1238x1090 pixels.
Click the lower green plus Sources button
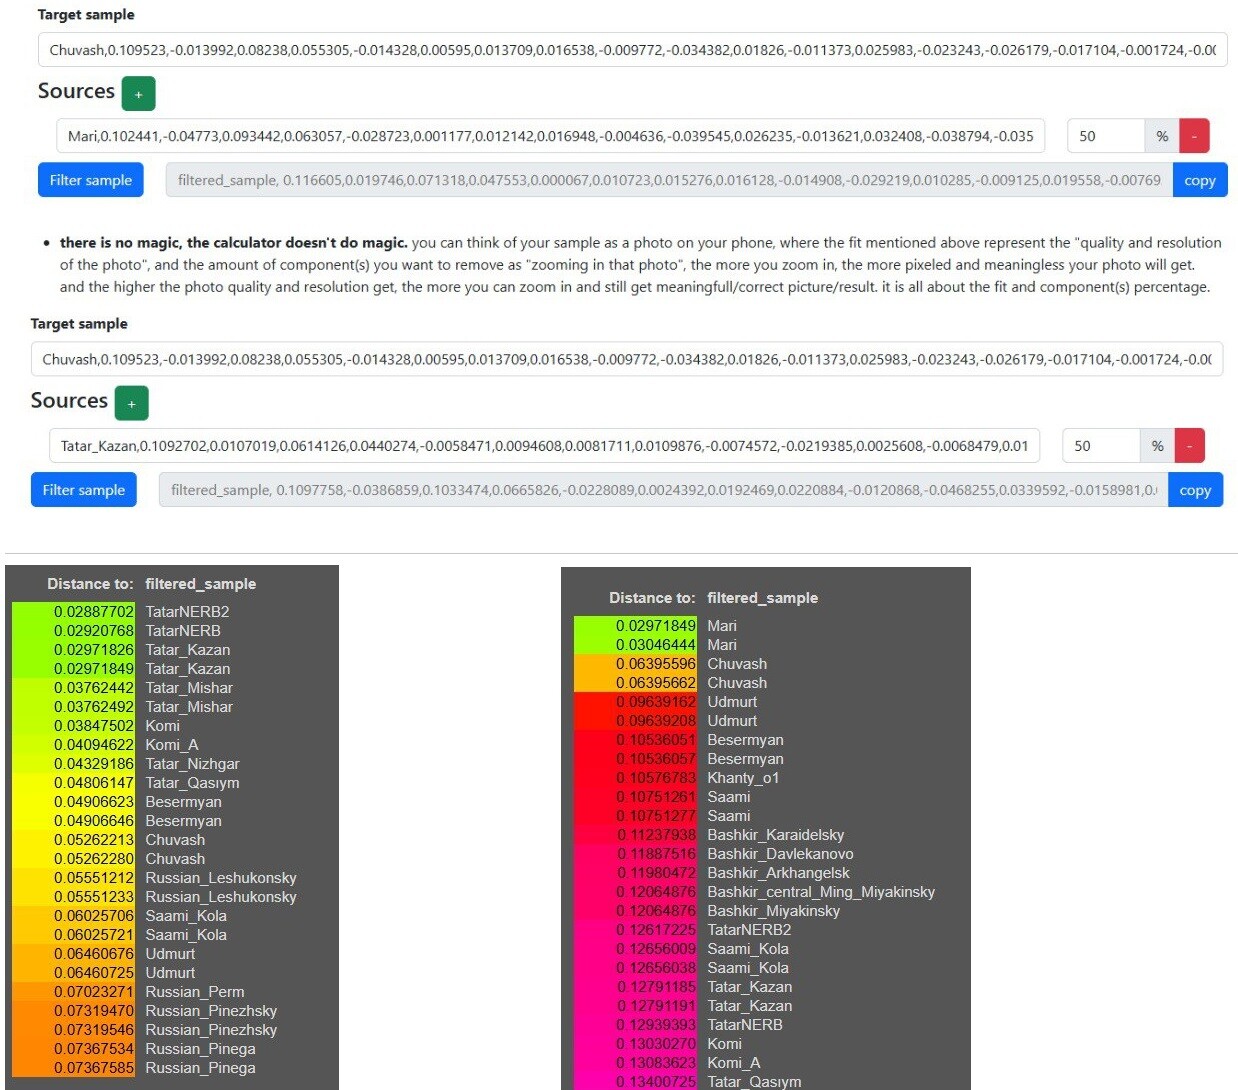(x=131, y=403)
